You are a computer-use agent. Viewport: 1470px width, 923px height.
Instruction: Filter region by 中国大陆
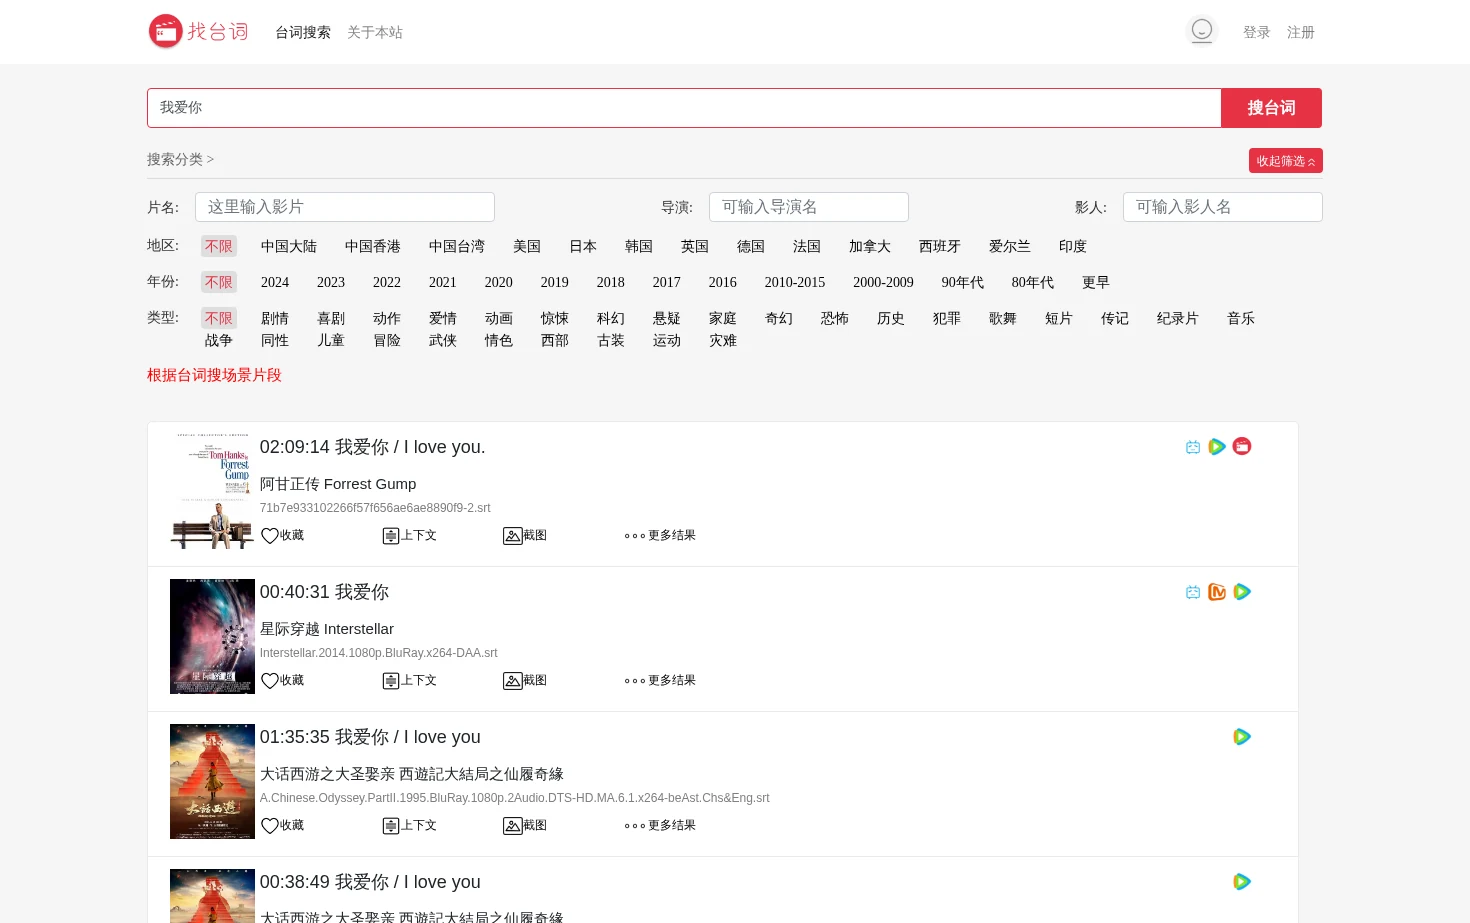[289, 246]
